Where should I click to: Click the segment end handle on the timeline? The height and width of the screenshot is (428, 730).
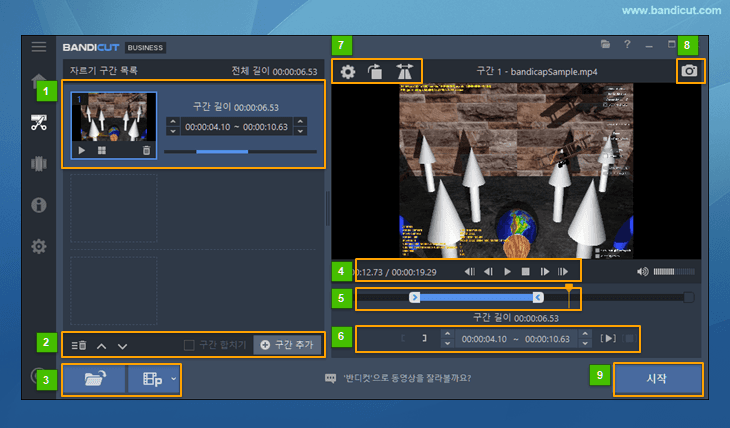click(x=538, y=297)
